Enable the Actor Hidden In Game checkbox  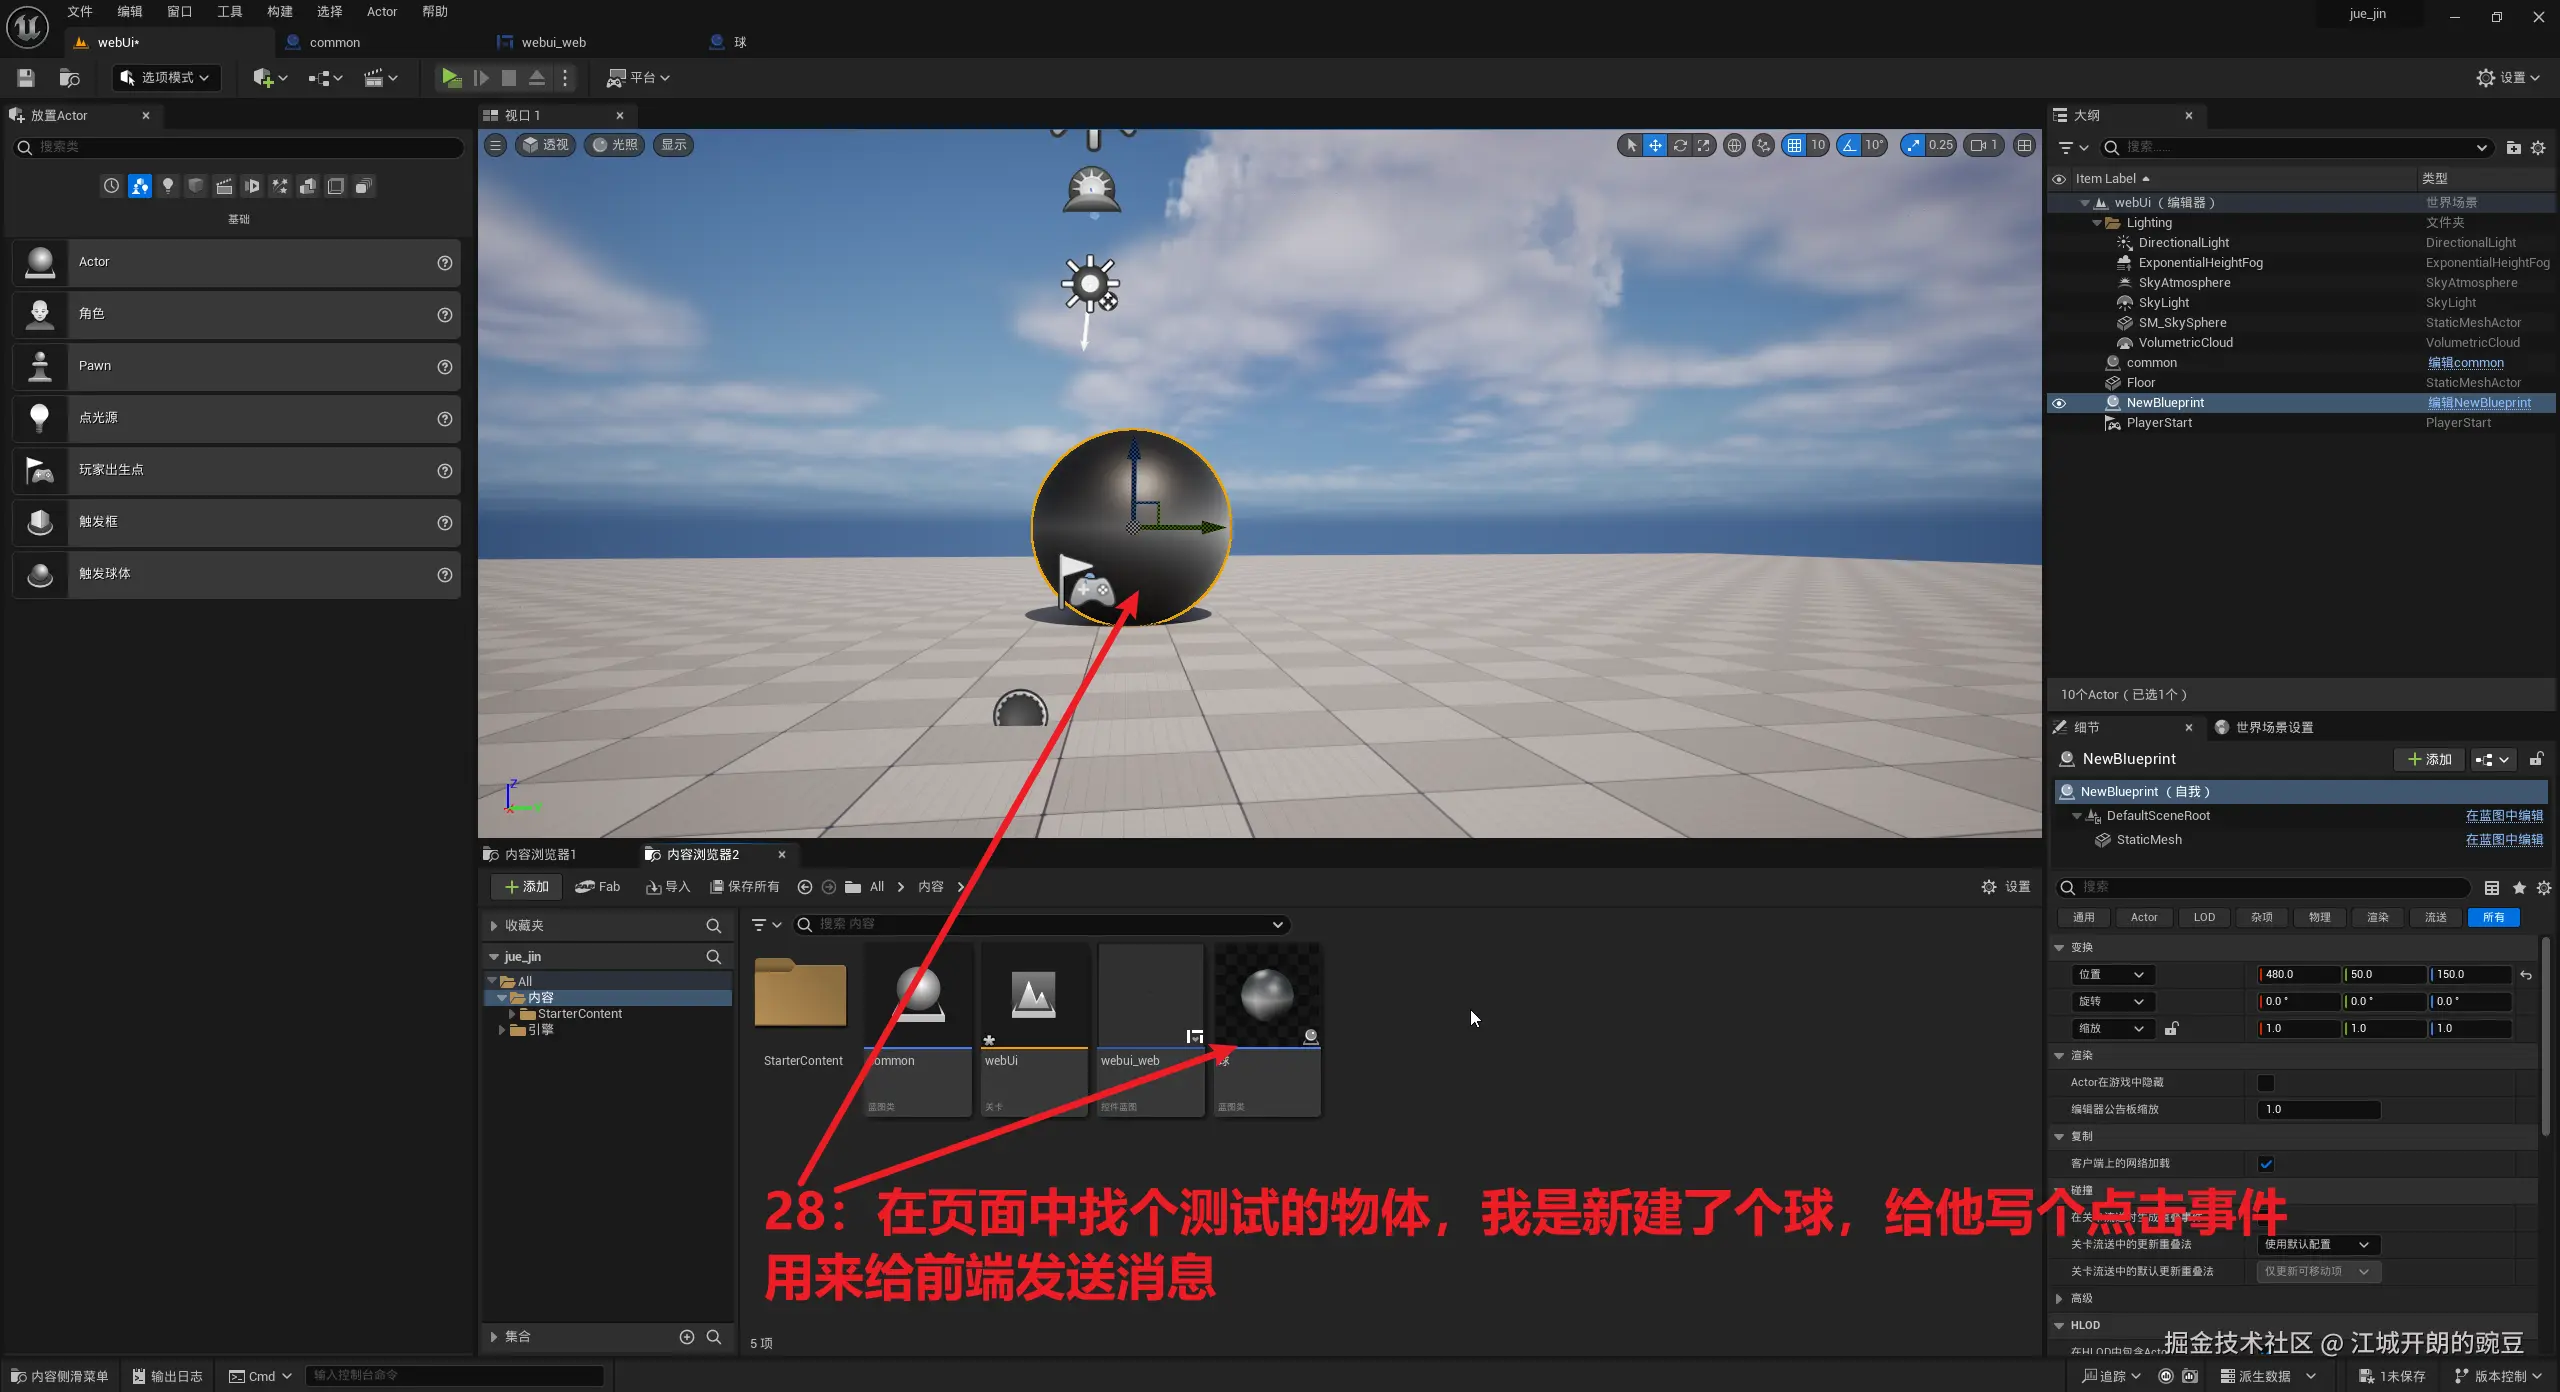[x=2266, y=1083]
